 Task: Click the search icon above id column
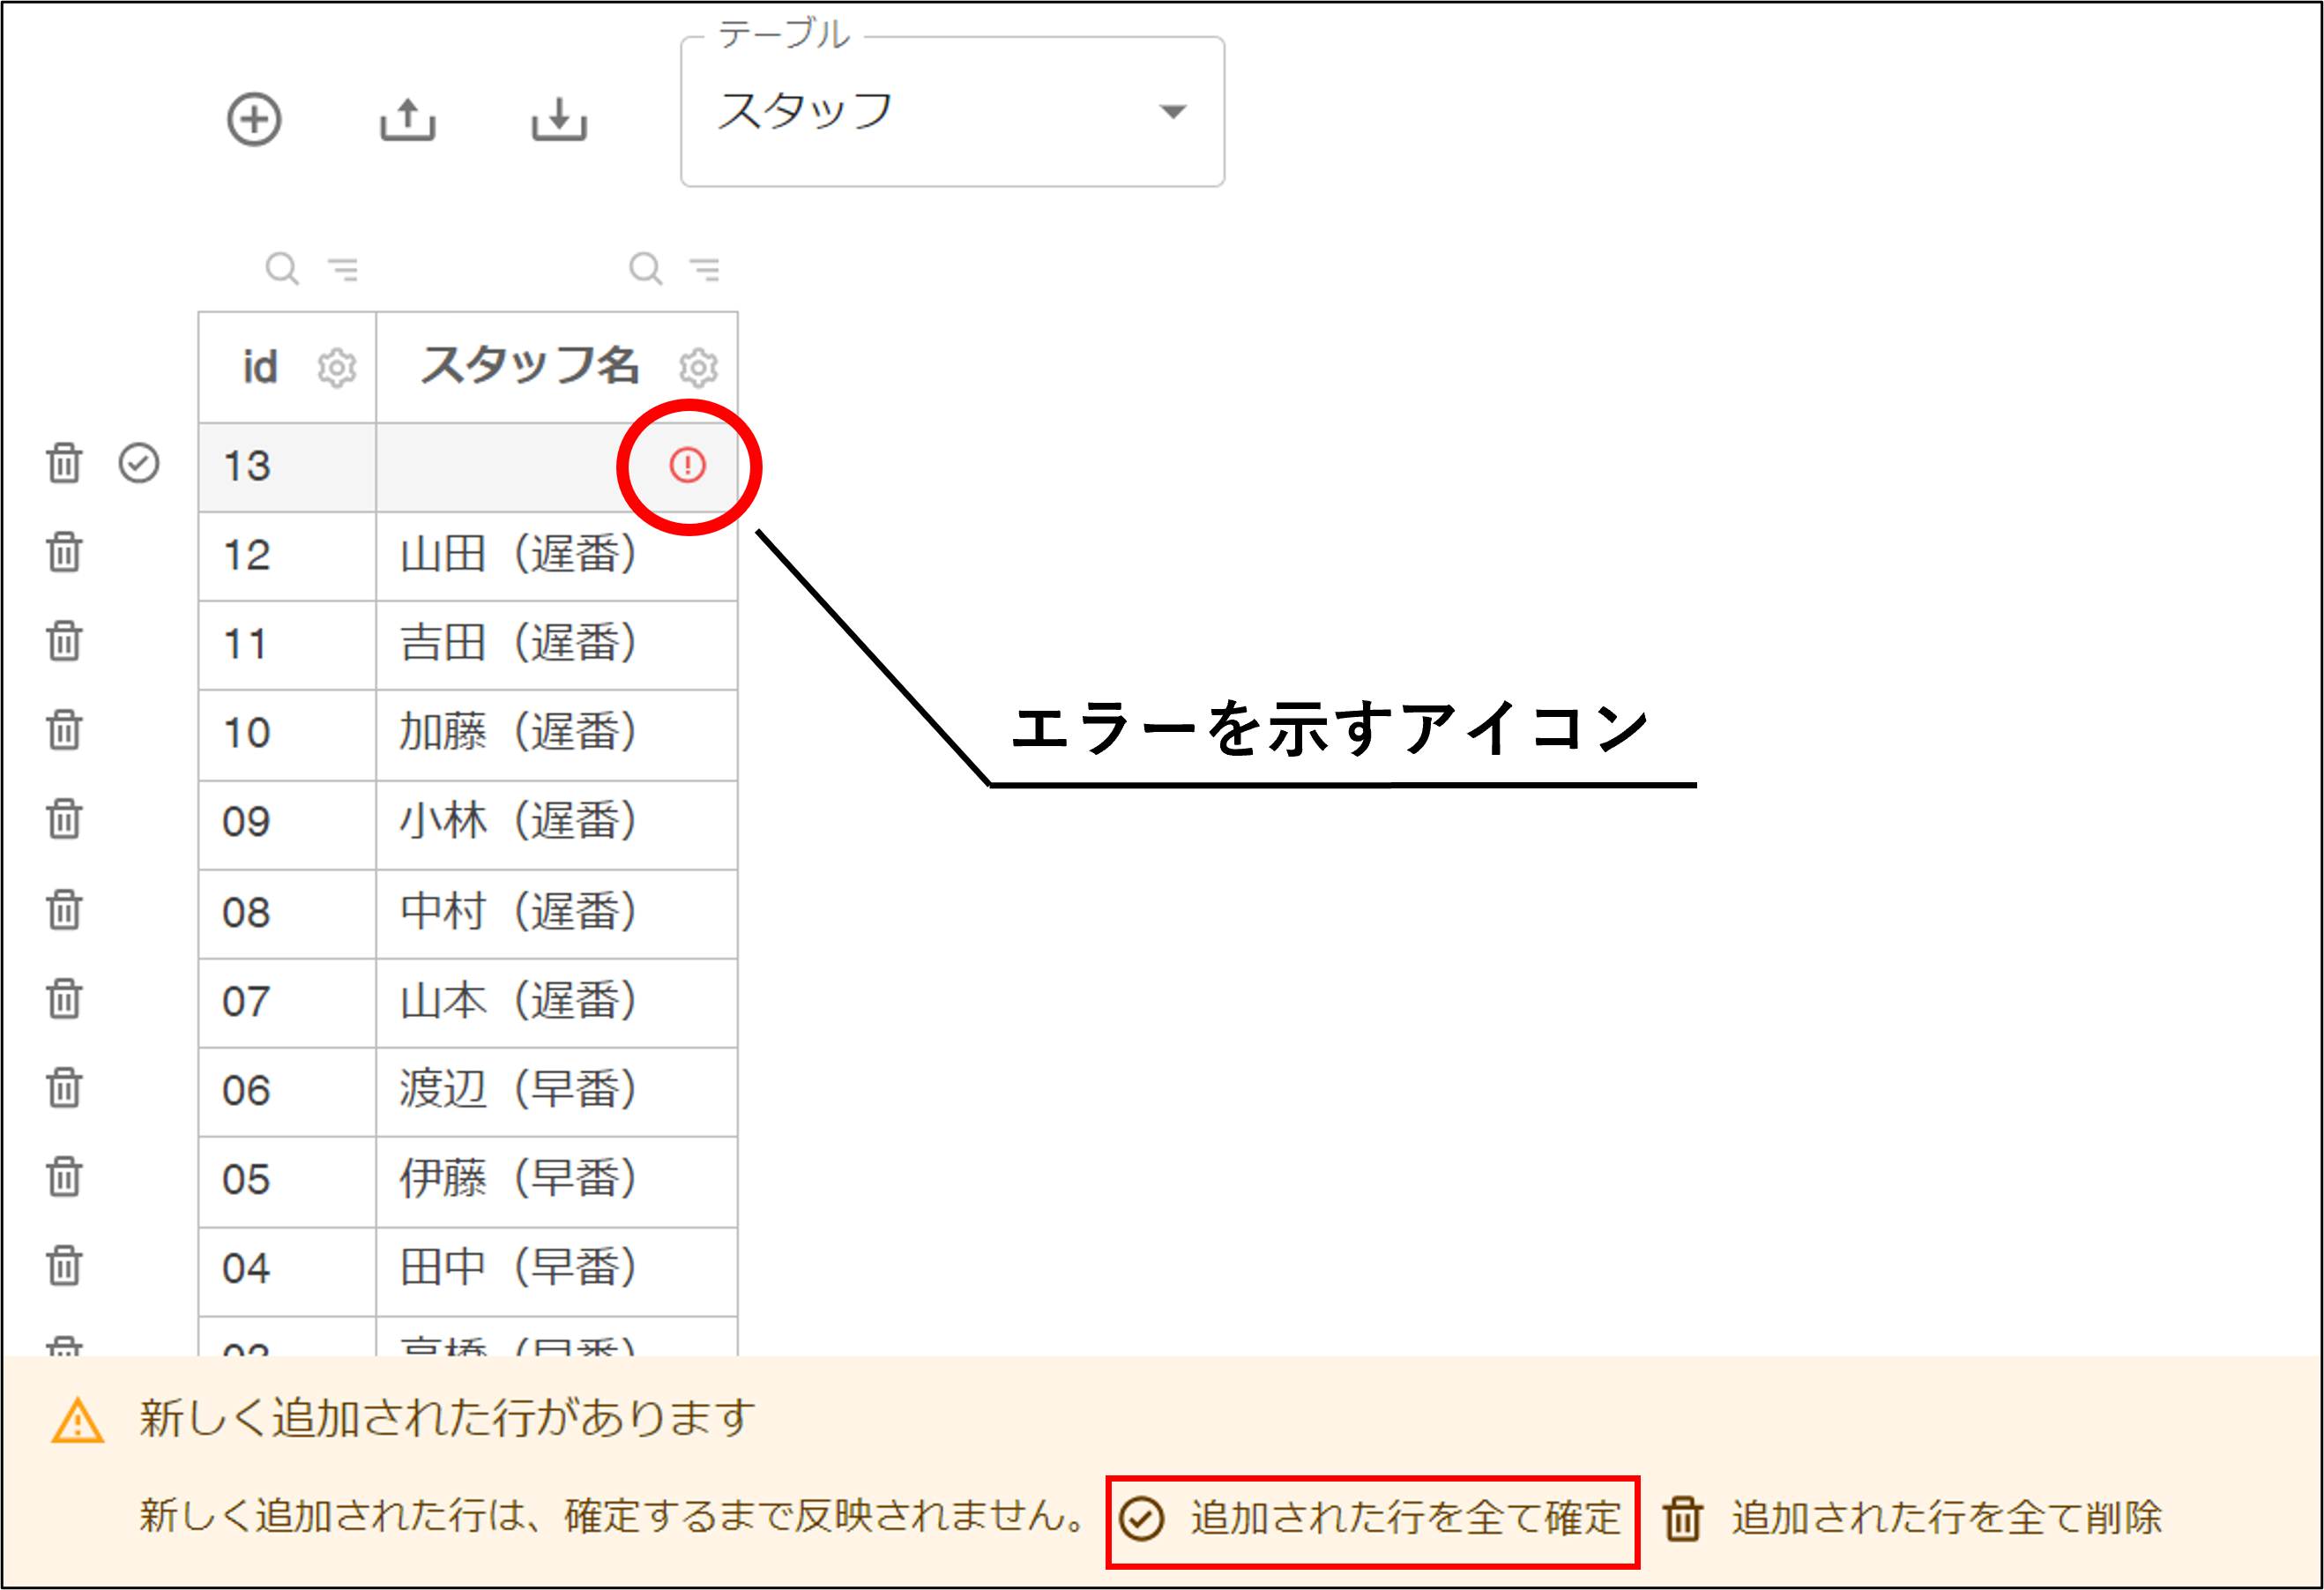coord(282,268)
